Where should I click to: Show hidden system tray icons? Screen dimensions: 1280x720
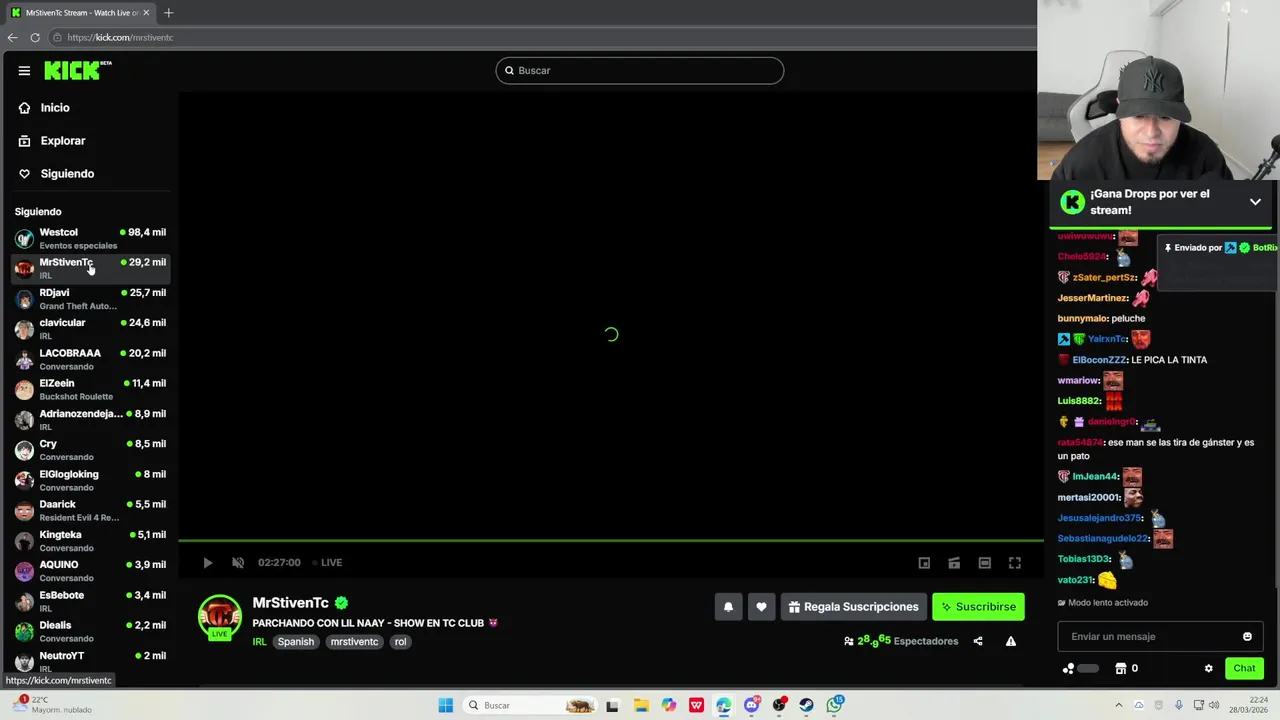[x=1119, y=705]
